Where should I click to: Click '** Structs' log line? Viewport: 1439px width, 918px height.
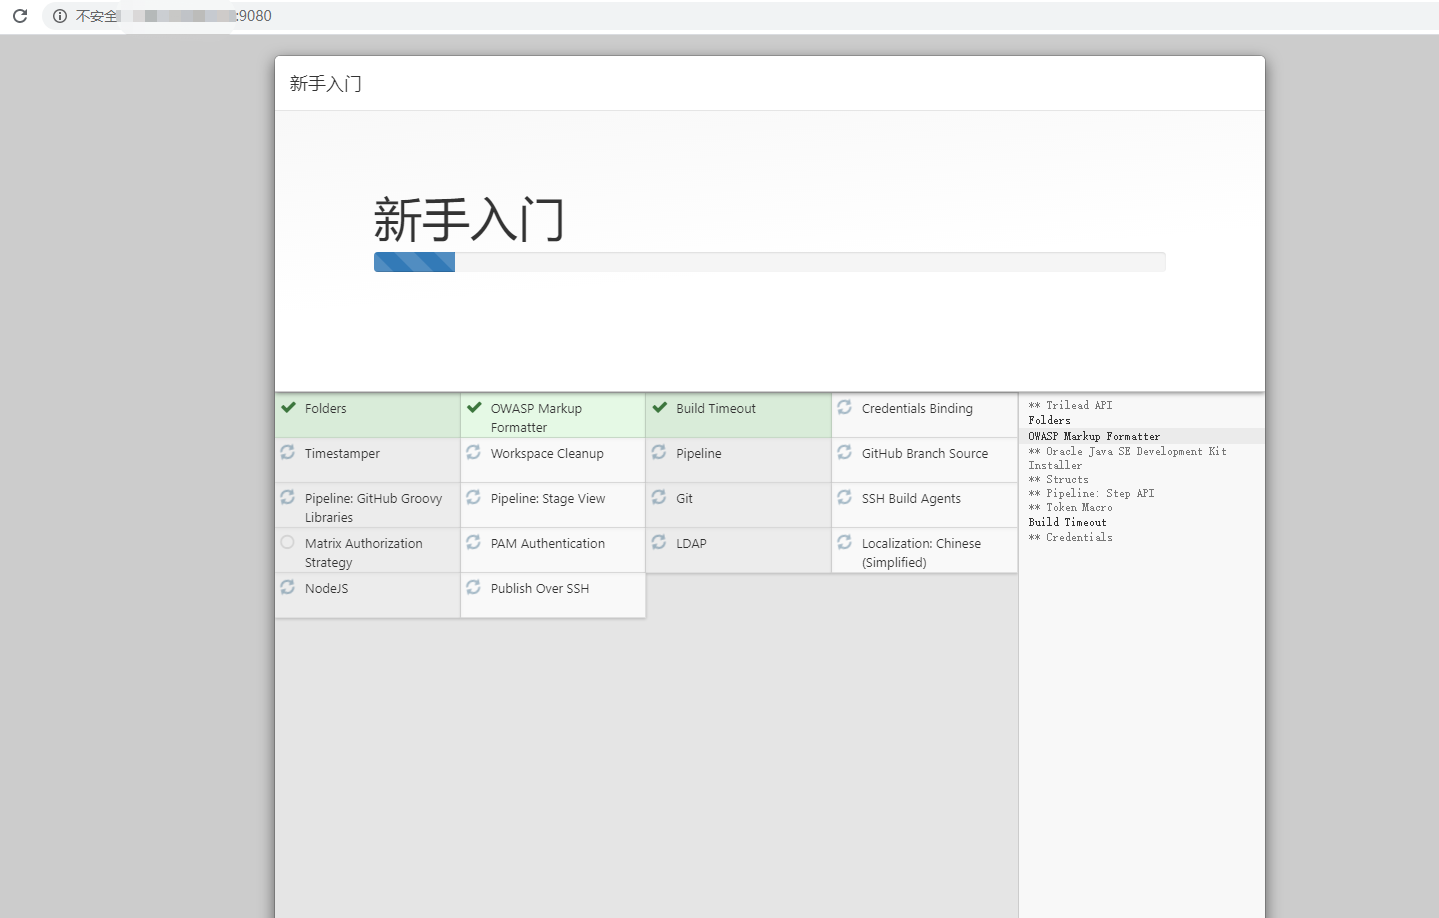pyautogui.click(x=1058, y=480)
